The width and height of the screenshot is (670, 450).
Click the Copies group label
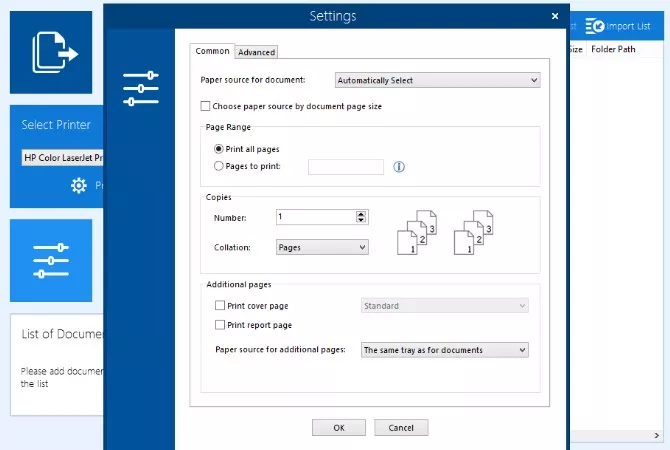pyautogui.click(x=218, y=197)
